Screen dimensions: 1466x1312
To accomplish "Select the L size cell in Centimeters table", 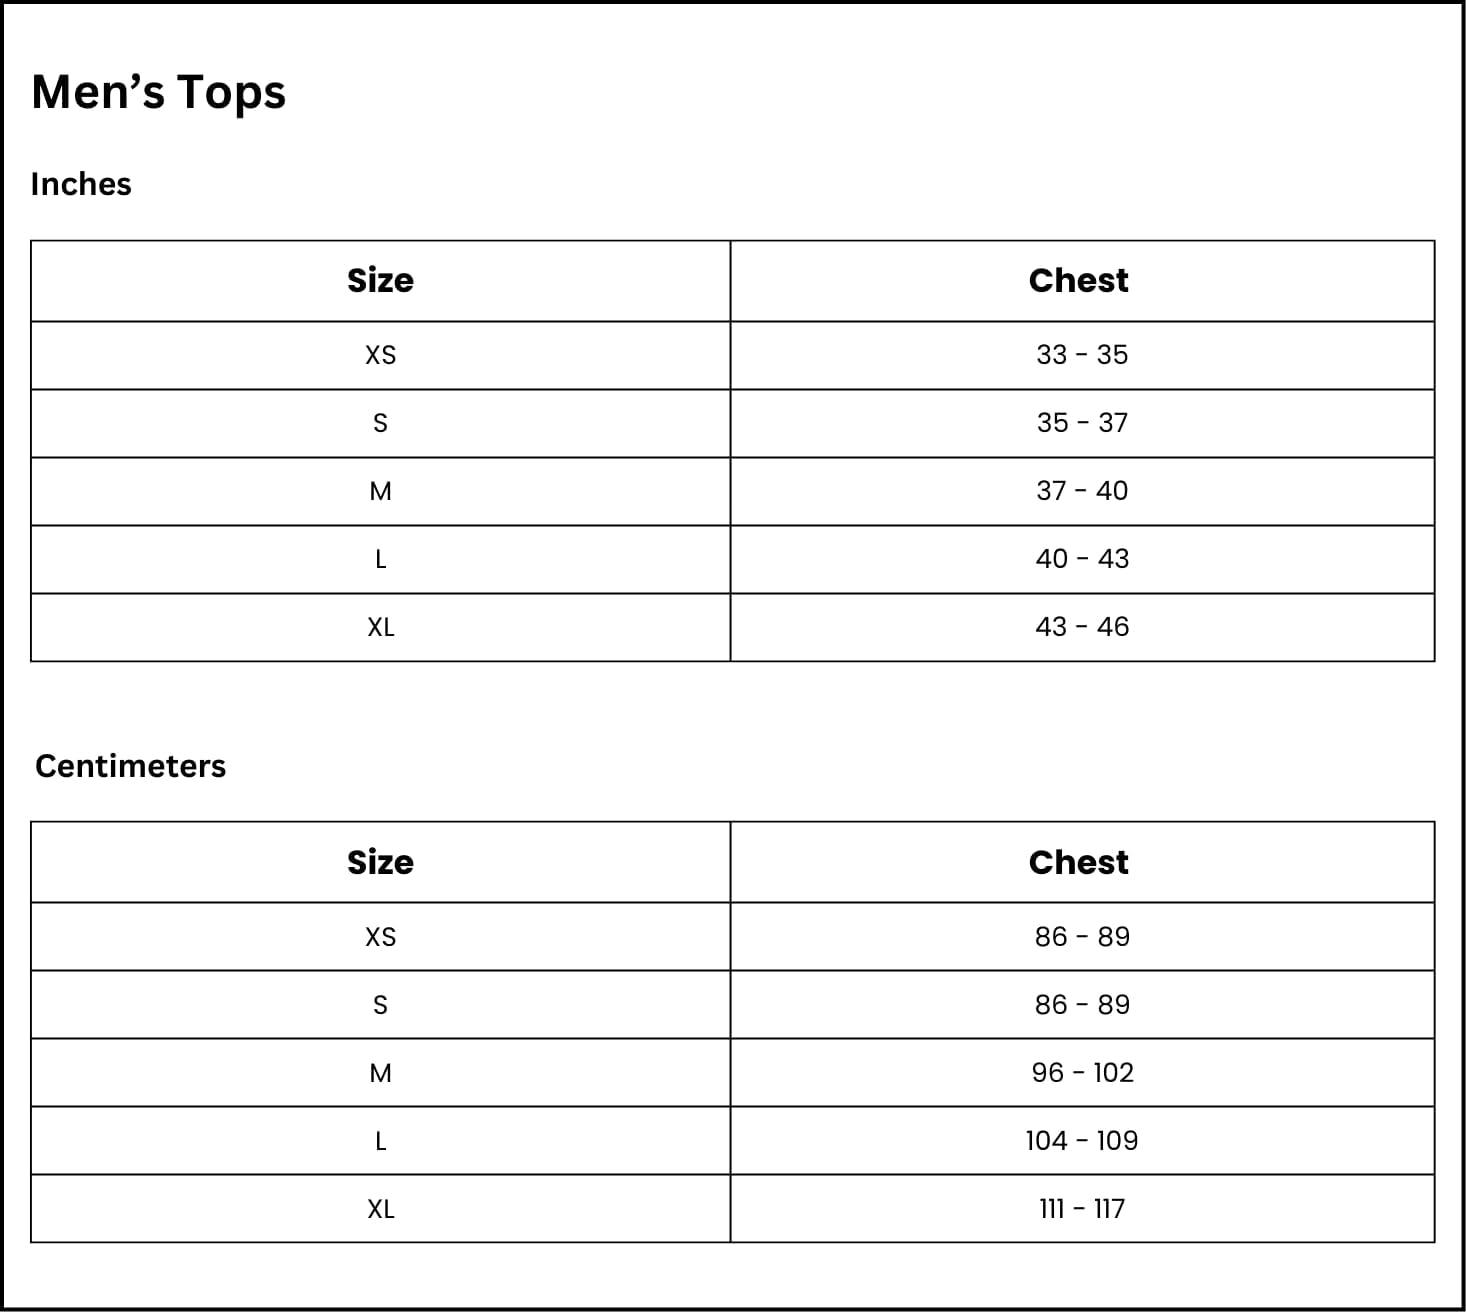I will pos(380,1141).
